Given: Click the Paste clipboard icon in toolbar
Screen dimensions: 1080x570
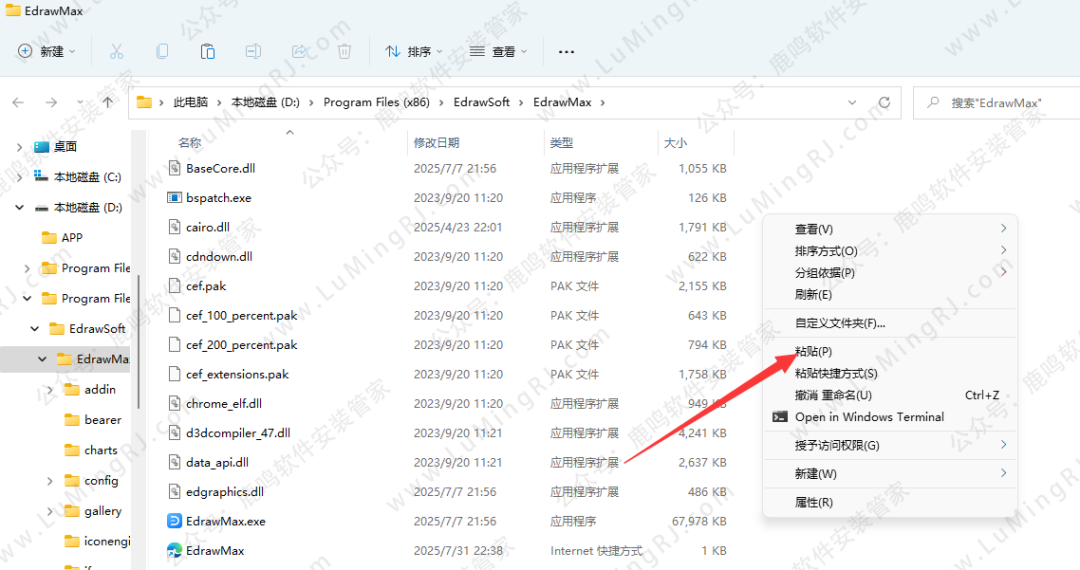Looking at the screenshot, I should [x=208, y=51].
